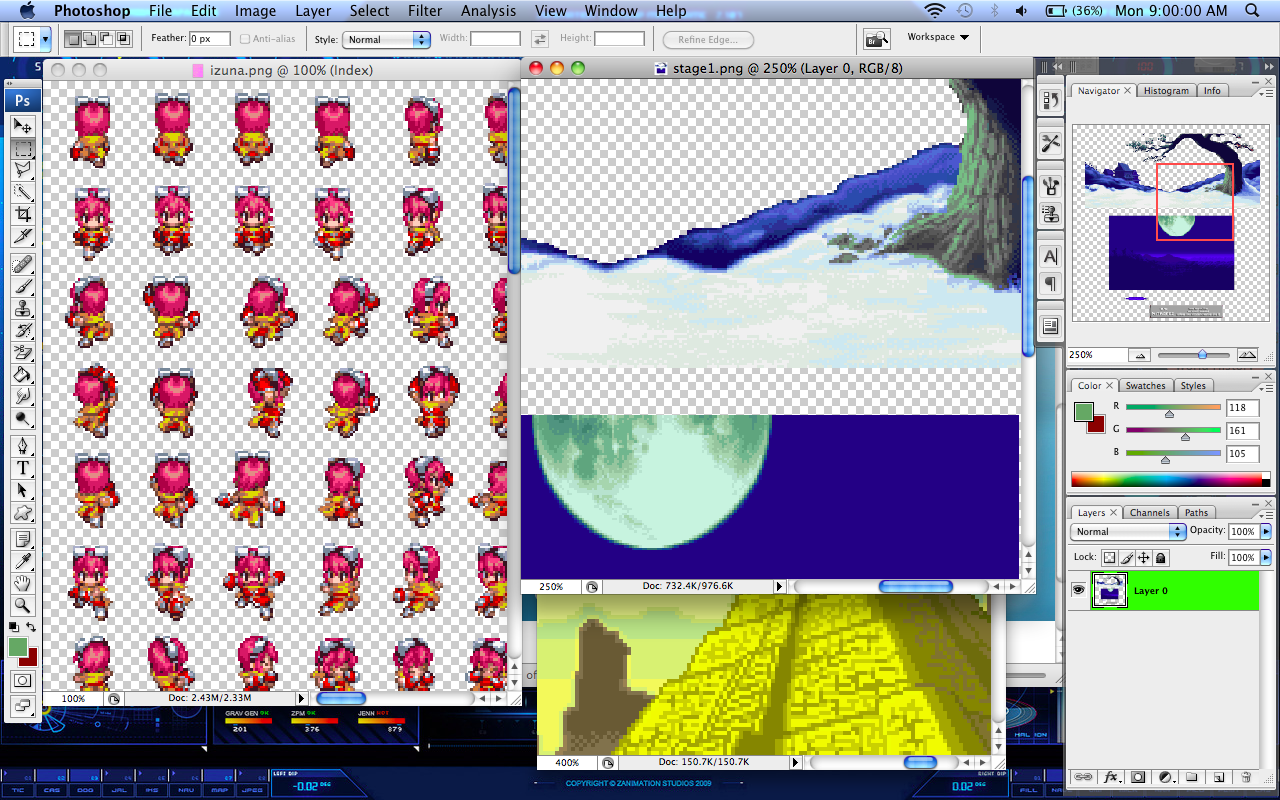This screenshot has width=1280, height=800.
Task: Switch to the Channels tab
Action: [x=1149, y=513]
